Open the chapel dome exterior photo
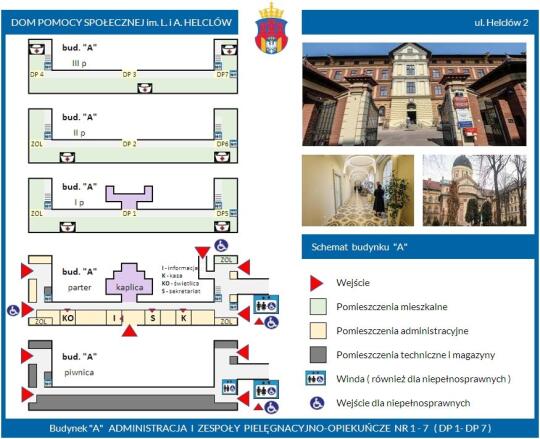540x439 pixels. coord(475,190)
